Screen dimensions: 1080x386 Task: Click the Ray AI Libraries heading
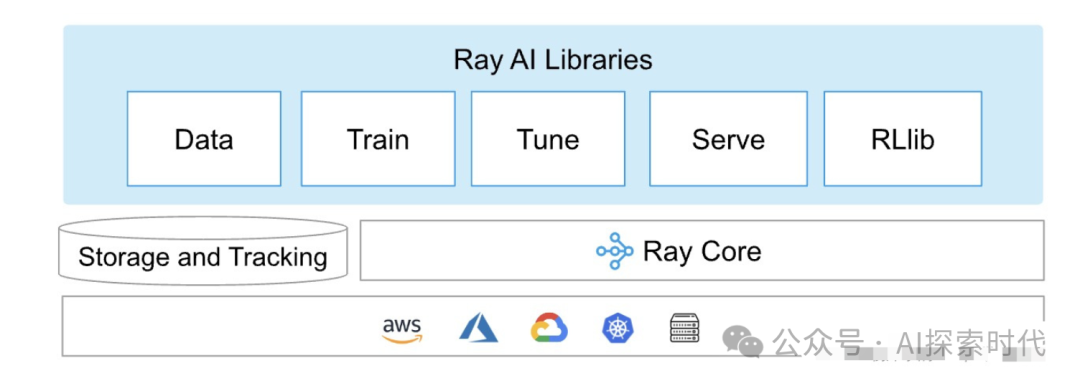[x=552, y=59]
